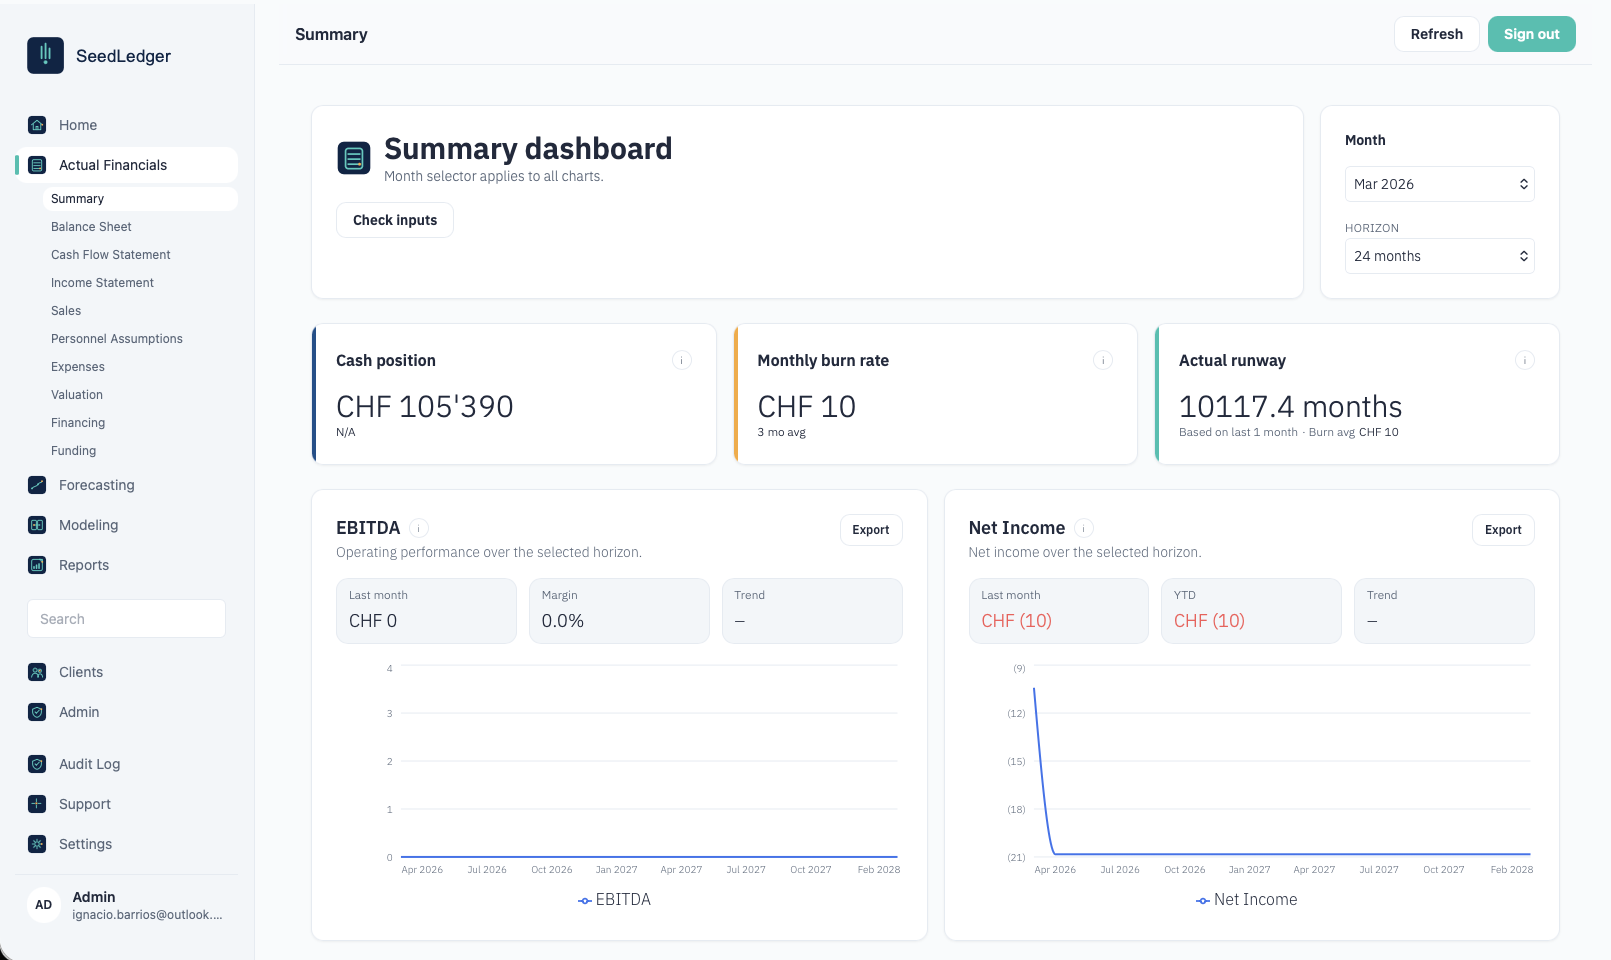Screen dimensions: 1611x960
Task: Click the CHF 10 burn rate value
Action: pyautogui.click(x=806, y=407)
